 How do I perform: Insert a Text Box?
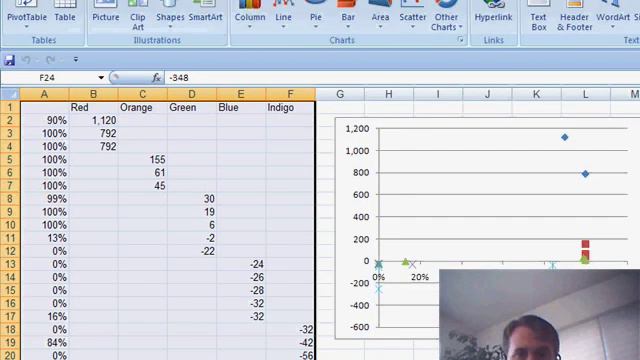(x=538, y=16)
